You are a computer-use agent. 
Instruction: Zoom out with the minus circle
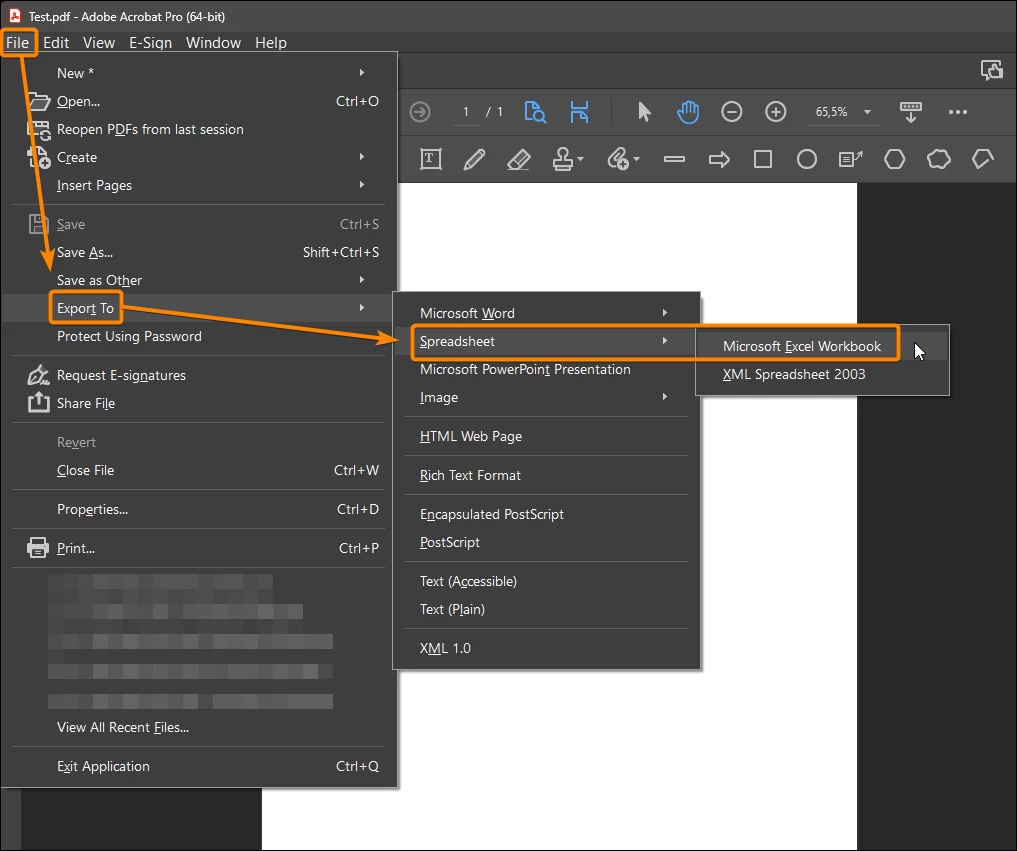(732, 112)
